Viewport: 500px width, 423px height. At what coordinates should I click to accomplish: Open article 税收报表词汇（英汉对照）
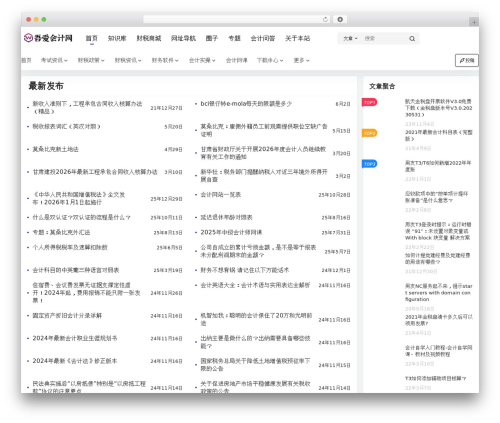[66, 126]
